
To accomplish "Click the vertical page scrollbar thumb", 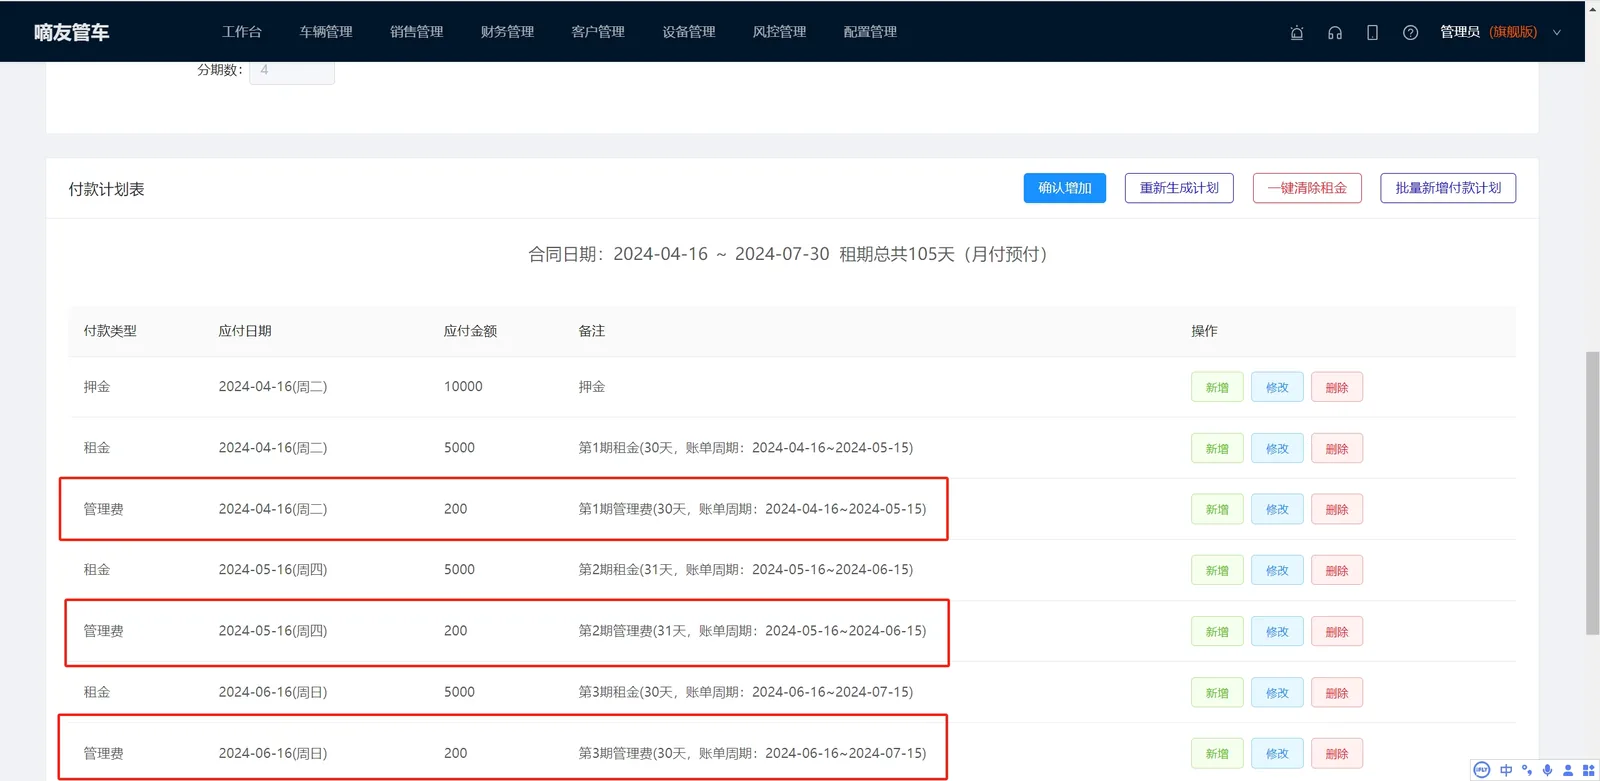I will click(x=1593, y=493).
